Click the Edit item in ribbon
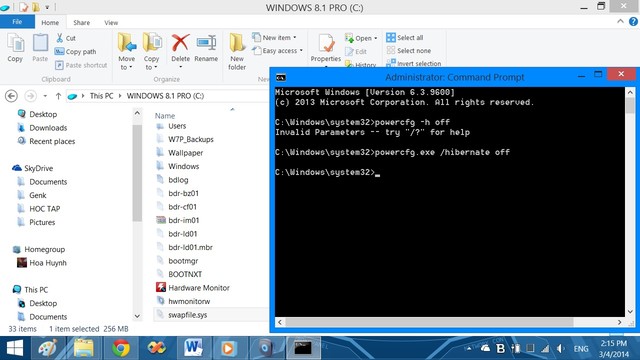 [x=356, y=51]
